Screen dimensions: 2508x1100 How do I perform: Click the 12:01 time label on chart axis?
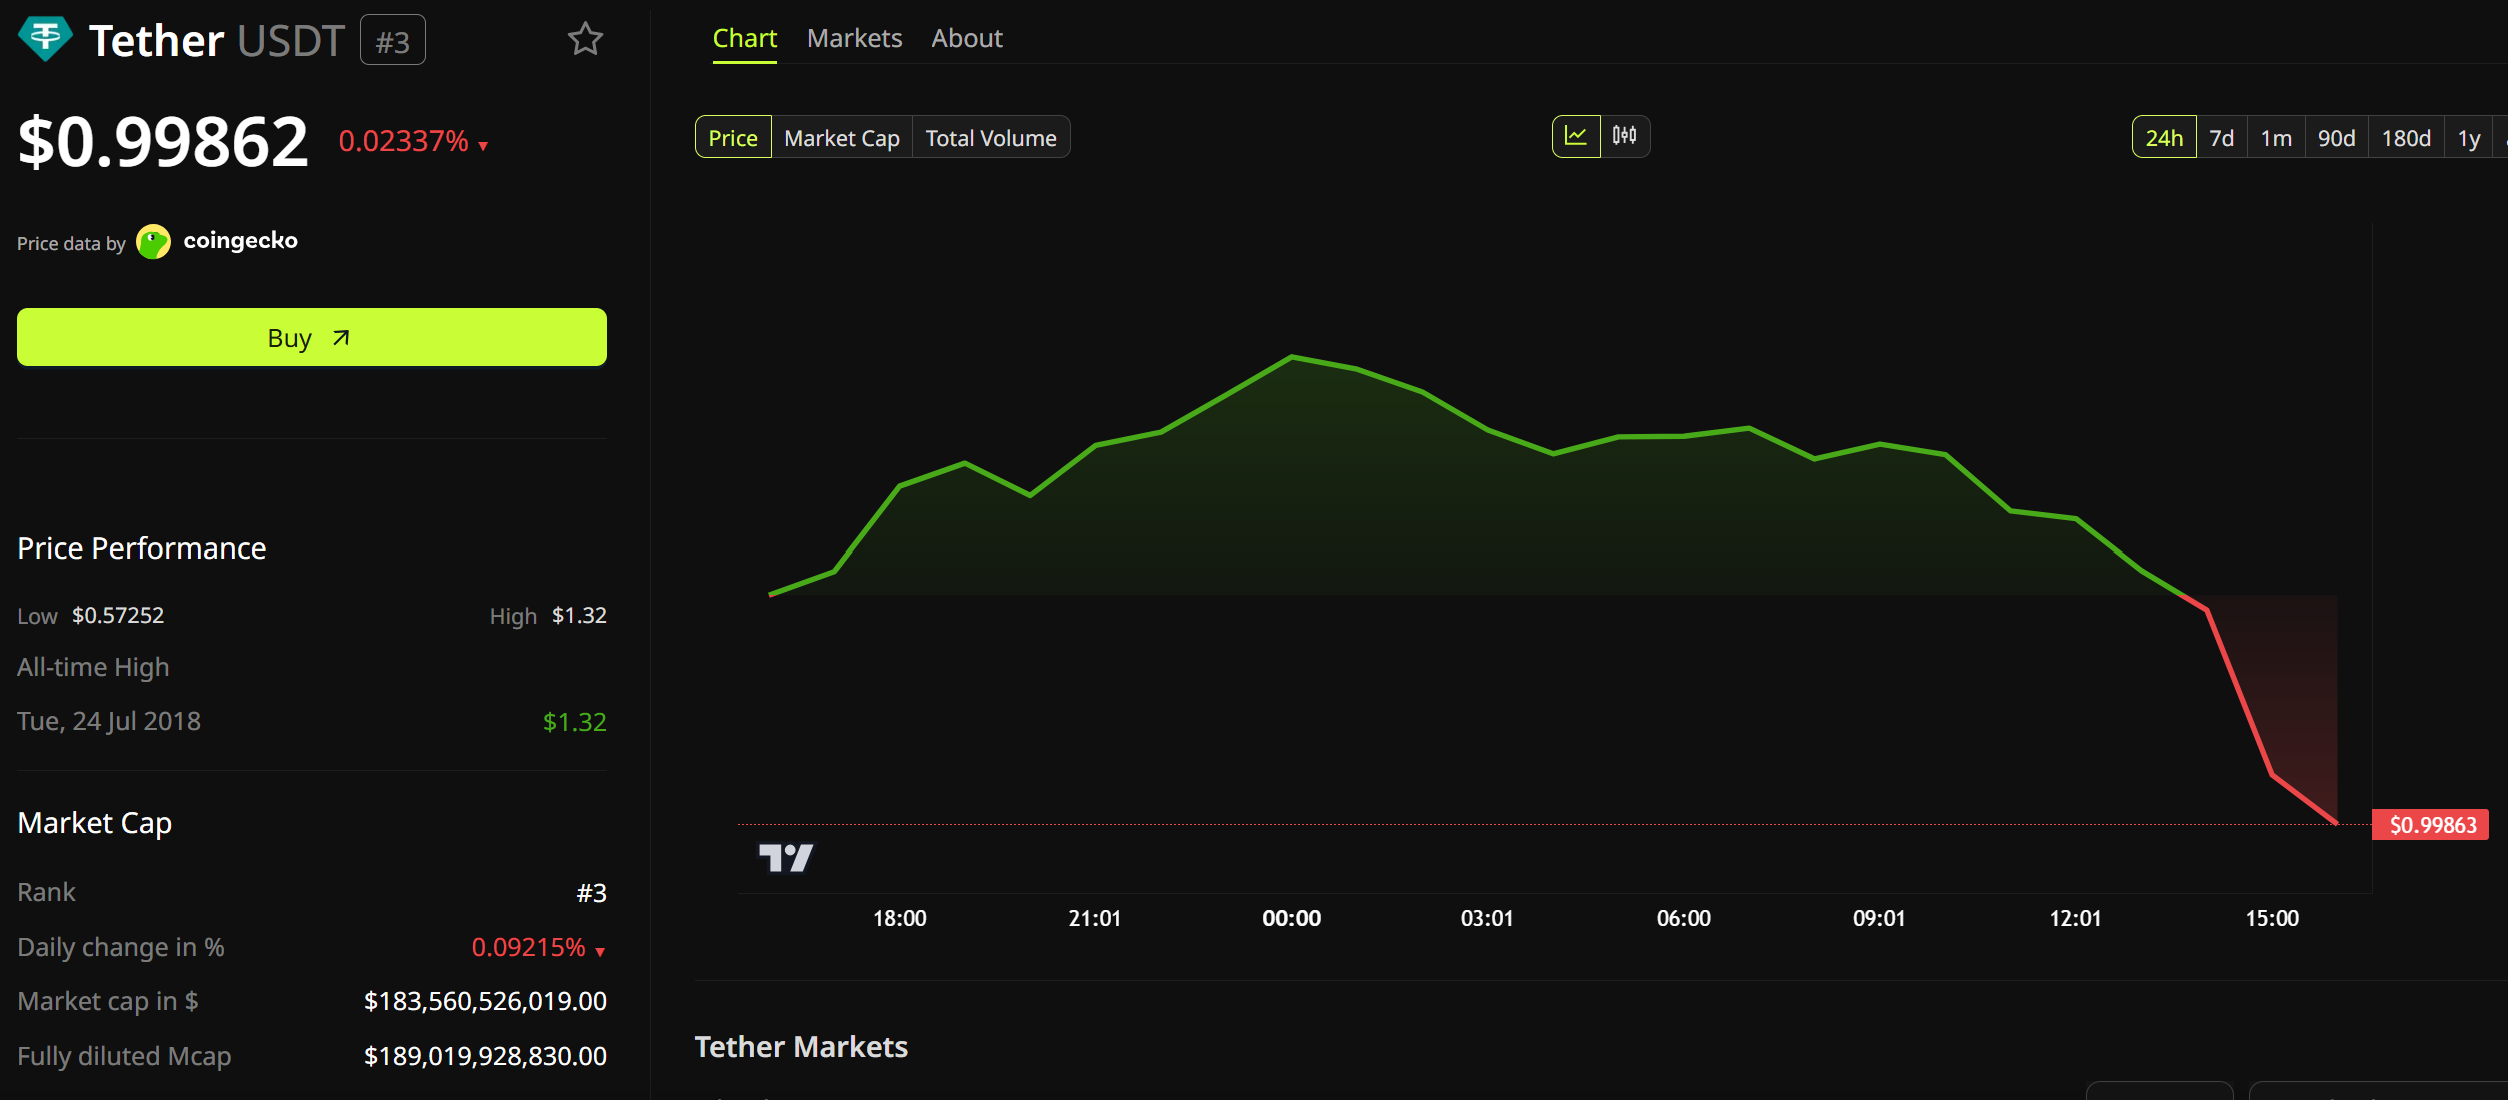[2075, 918]
